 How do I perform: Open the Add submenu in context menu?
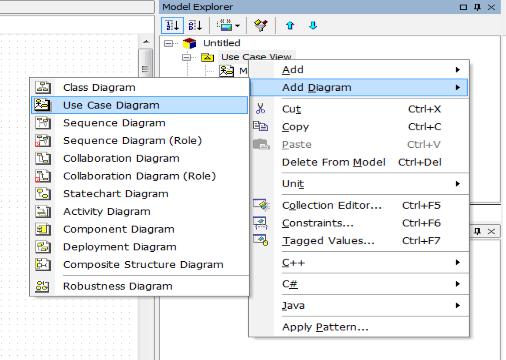point(359,70)
